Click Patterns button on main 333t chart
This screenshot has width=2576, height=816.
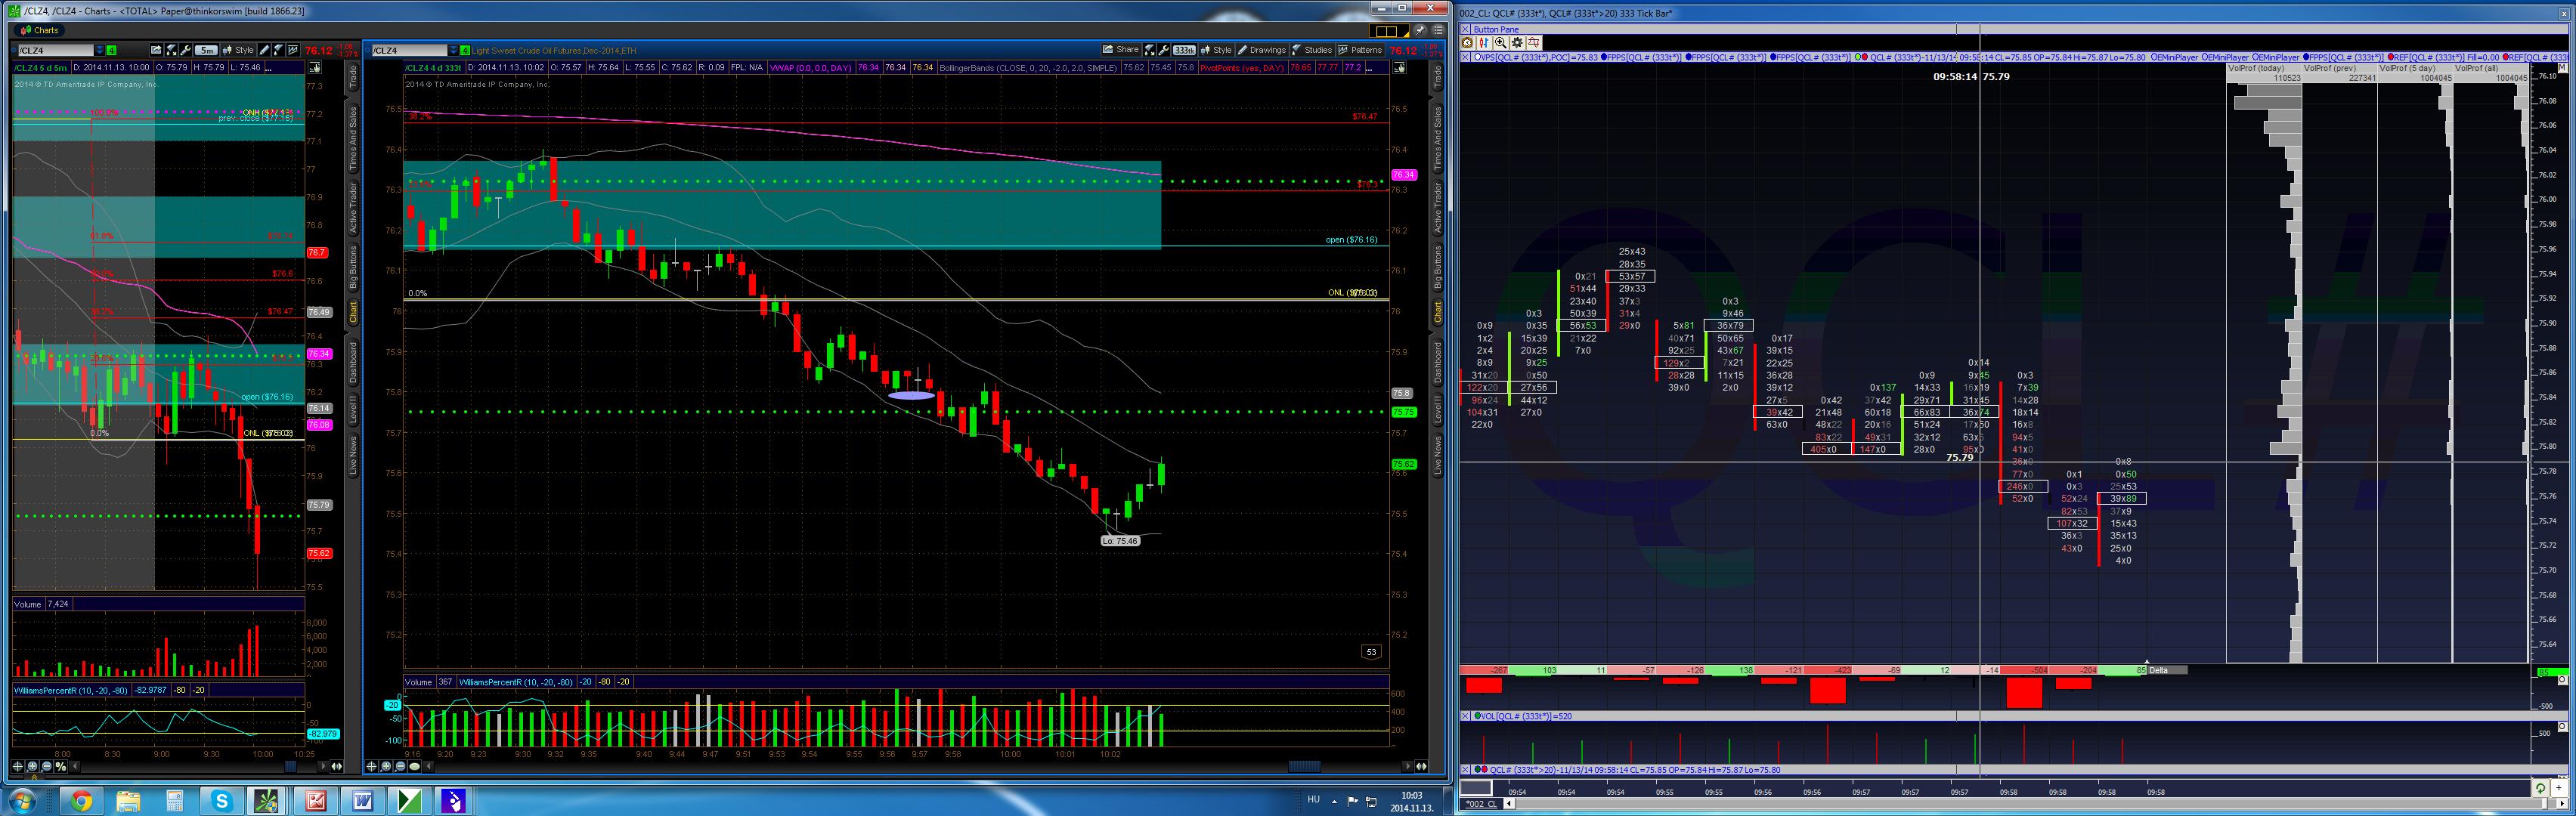pos(1360,50)
